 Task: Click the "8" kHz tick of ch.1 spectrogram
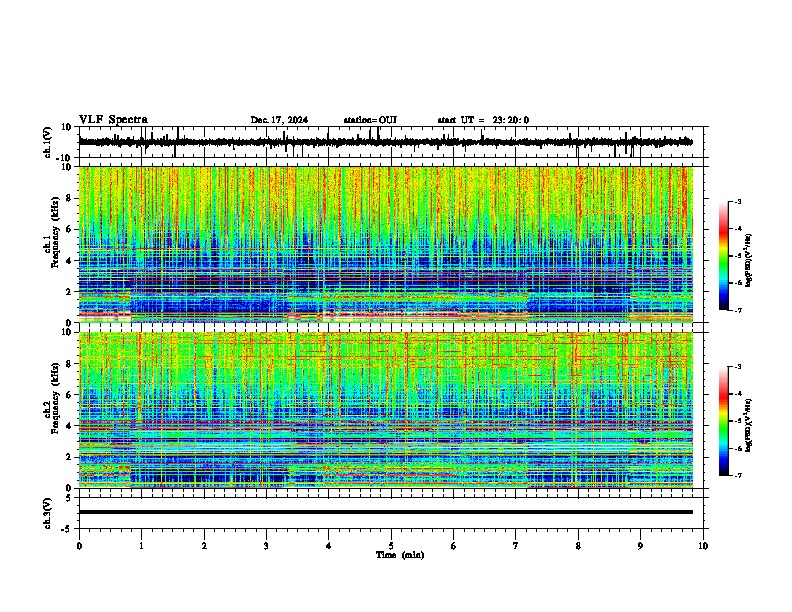pyautogui.click(x=70, y=198)
